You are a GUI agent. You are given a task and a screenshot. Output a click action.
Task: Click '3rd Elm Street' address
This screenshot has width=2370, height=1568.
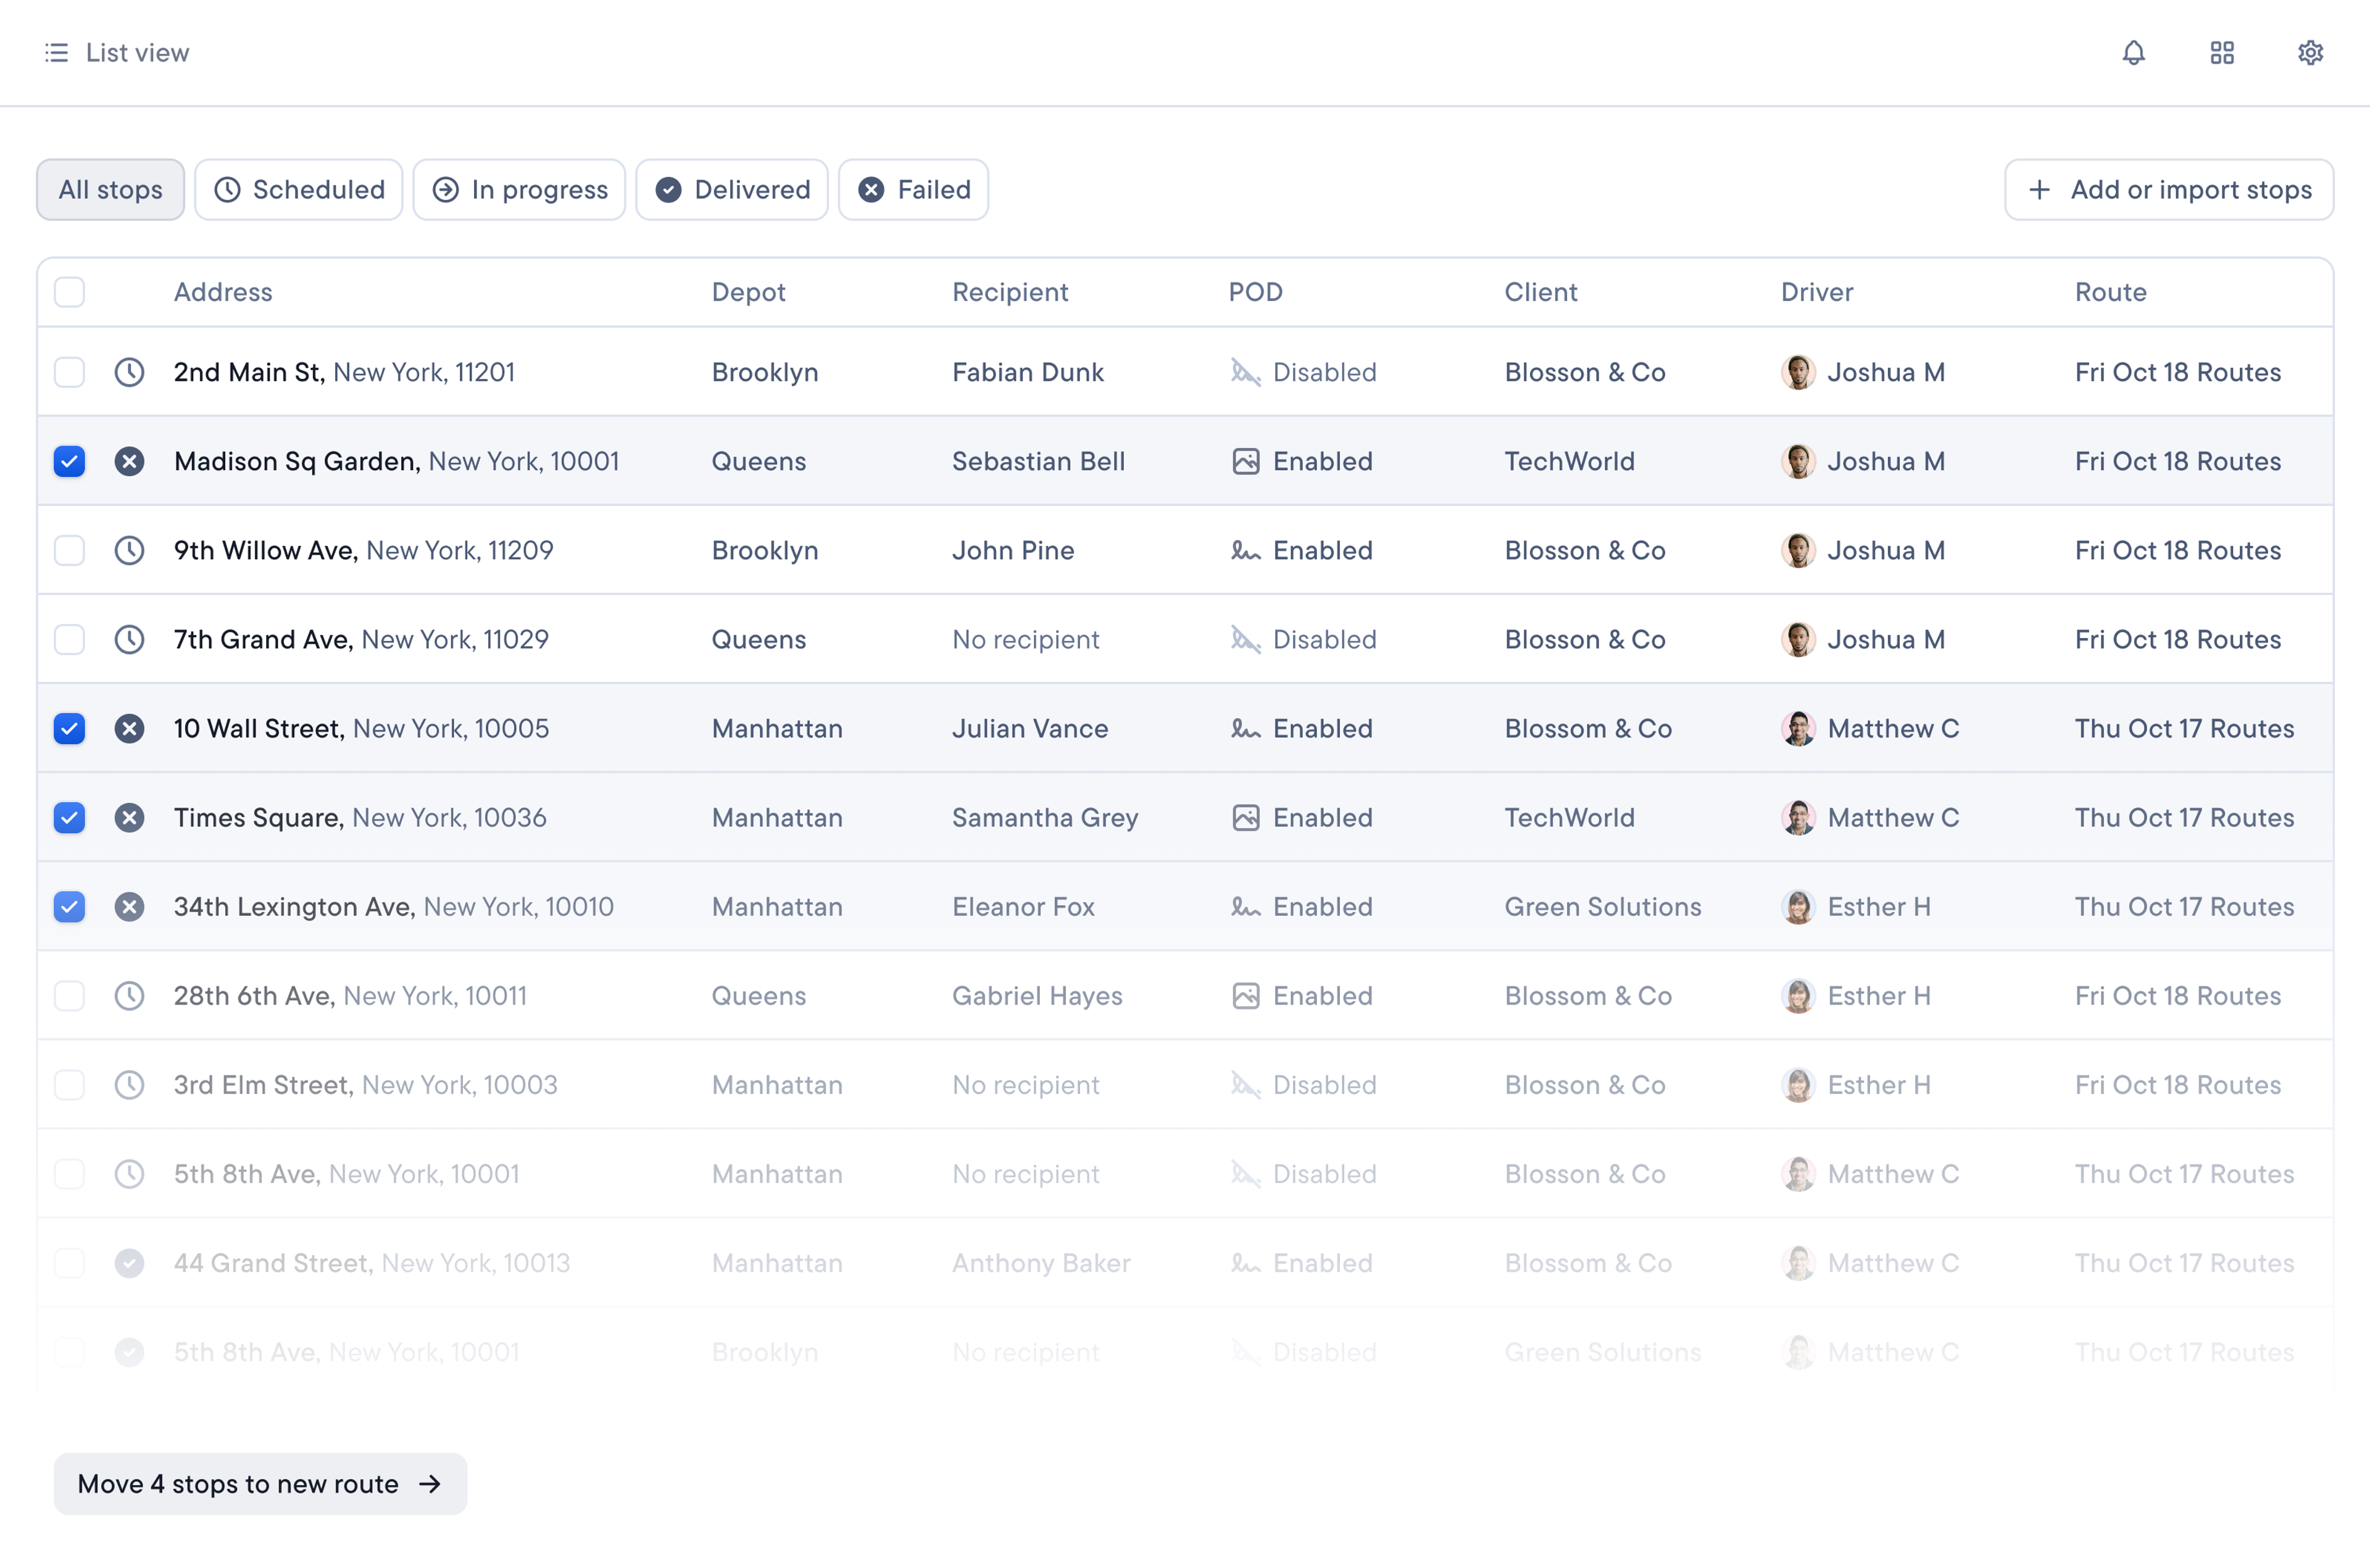(x=366, y=1084)
